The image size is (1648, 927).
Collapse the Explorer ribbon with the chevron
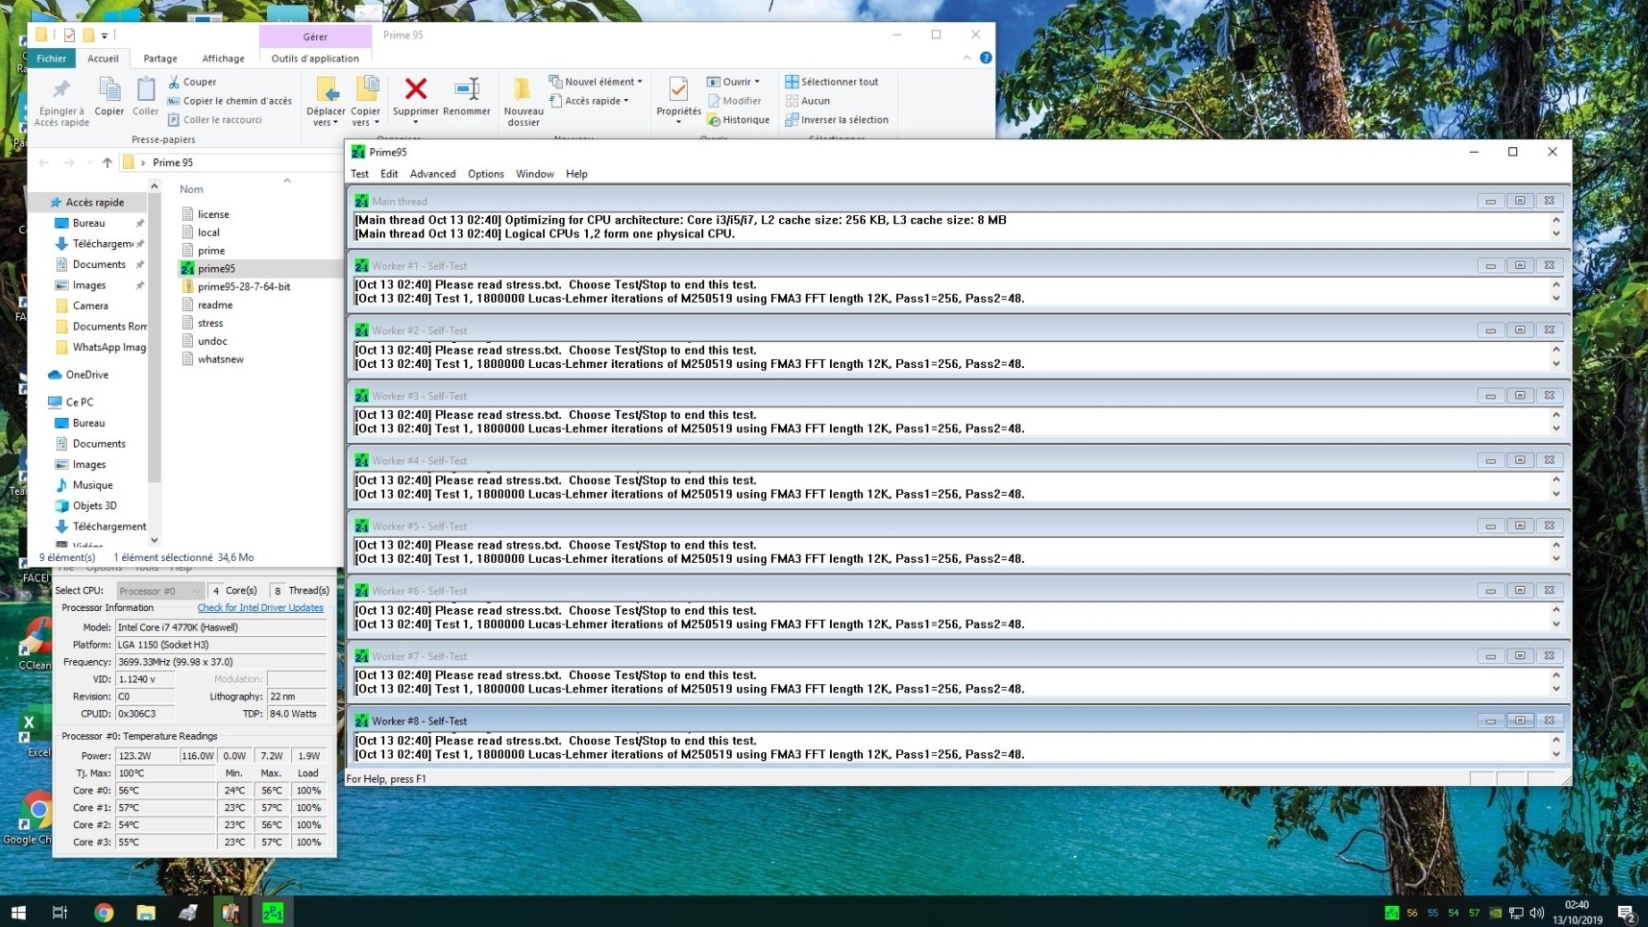(967, 58)
